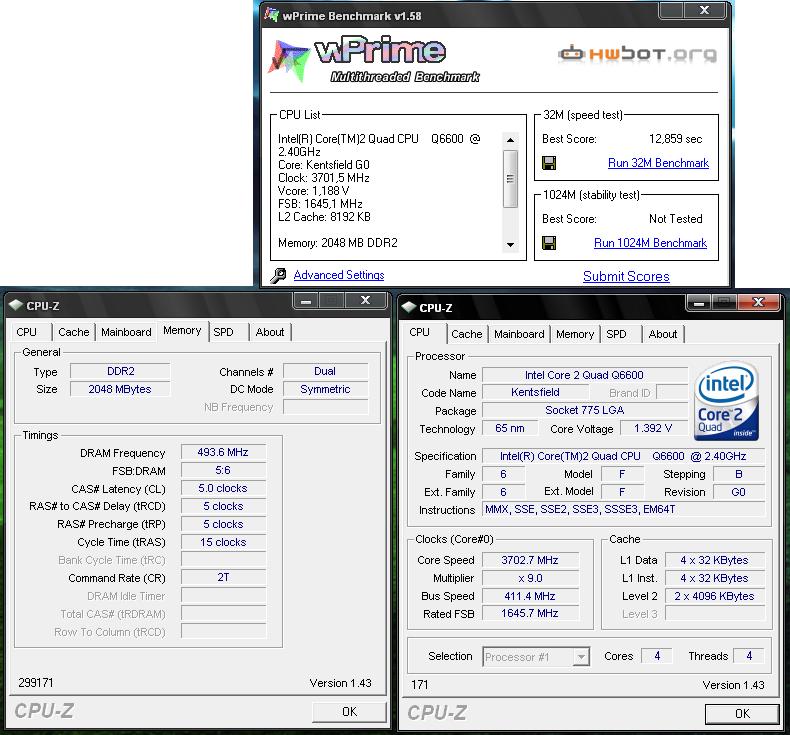Click Code Name Kentsfield field

[x=535, y=392]
